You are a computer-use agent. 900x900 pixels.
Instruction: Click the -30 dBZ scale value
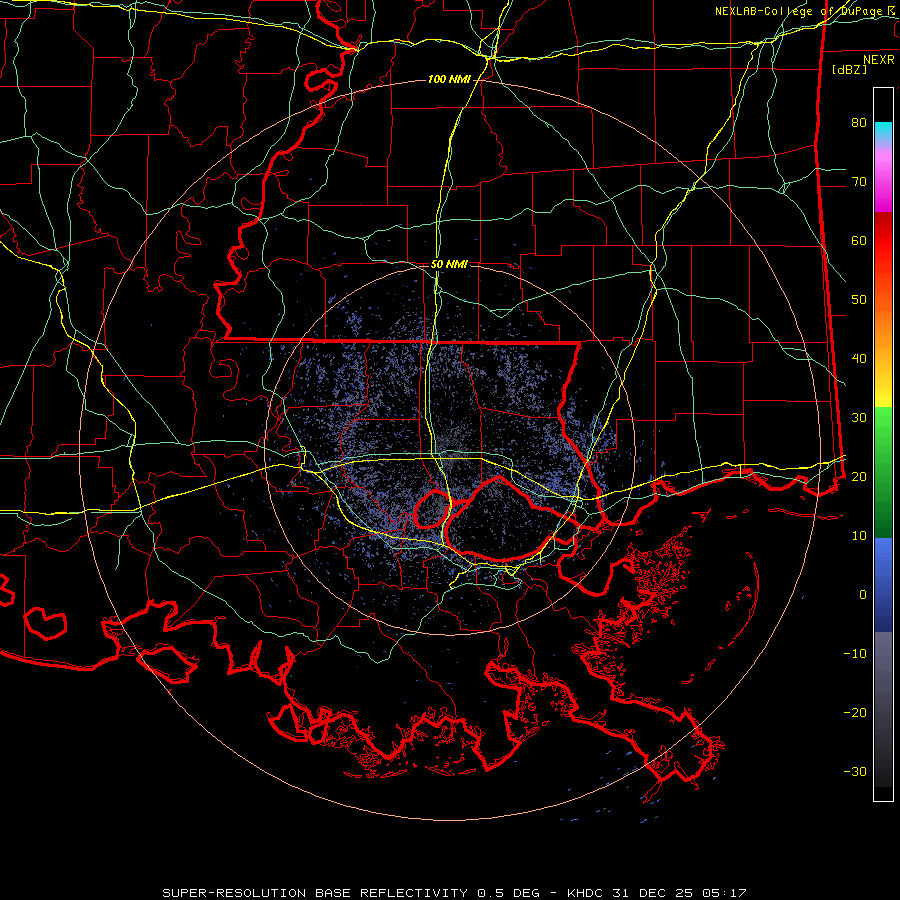coord(855,771)
